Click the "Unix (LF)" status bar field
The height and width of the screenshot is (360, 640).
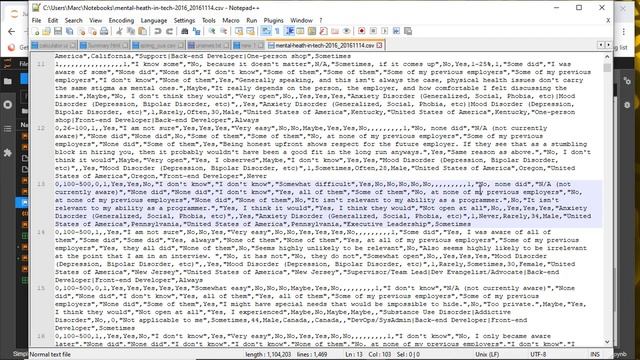(487, 354)
